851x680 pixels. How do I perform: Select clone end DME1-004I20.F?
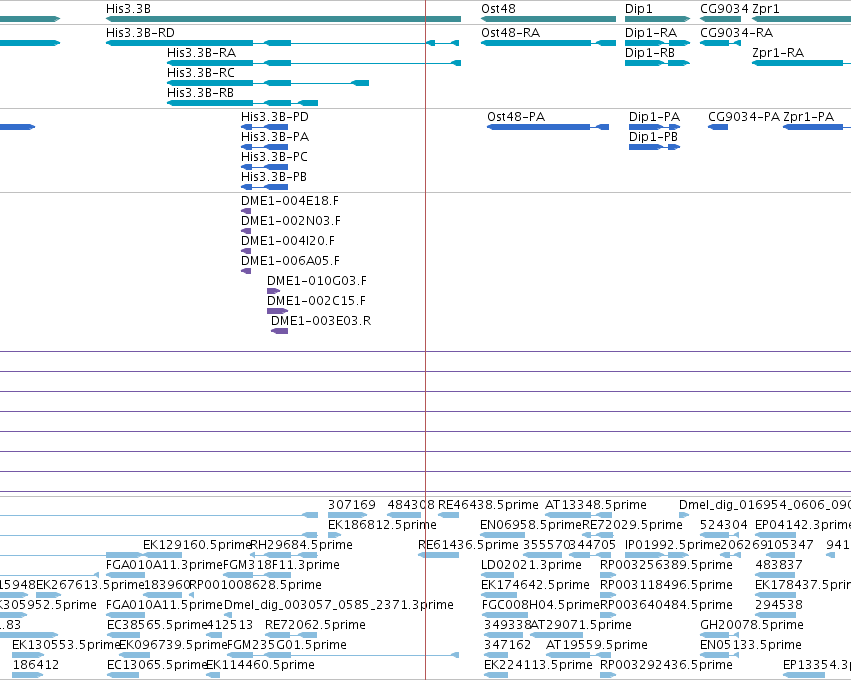point(246,251)
